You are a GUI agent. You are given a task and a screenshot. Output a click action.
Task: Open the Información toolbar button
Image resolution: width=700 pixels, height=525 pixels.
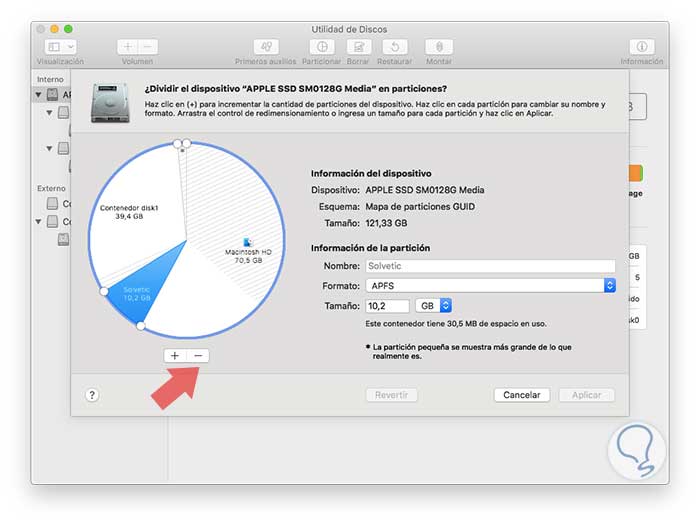pos(642,47)
